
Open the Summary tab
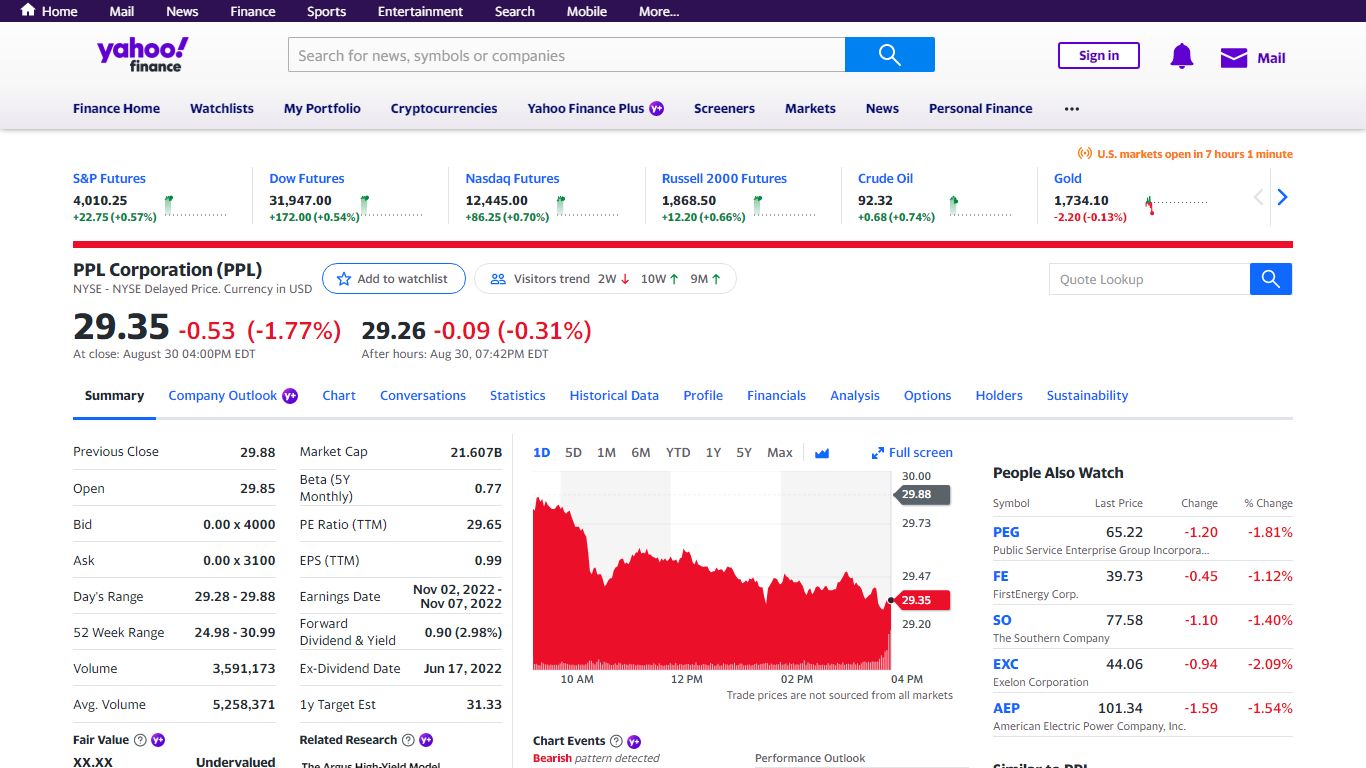(x=114, y=396)
